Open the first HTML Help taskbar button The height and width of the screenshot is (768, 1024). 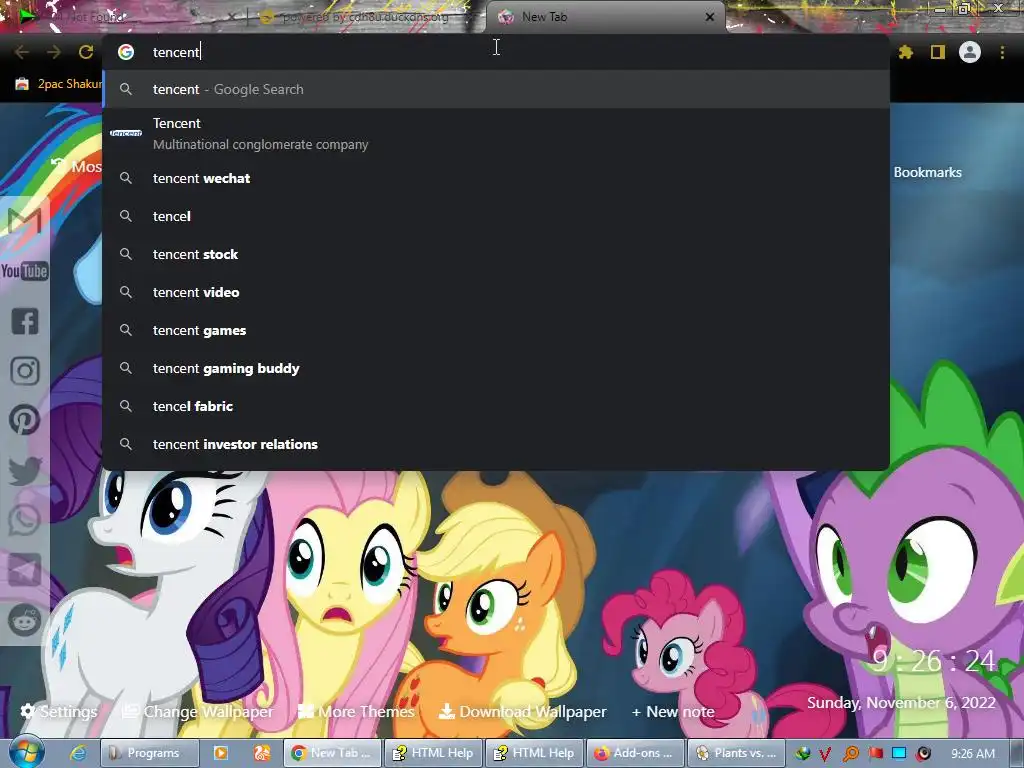point(434,753)
